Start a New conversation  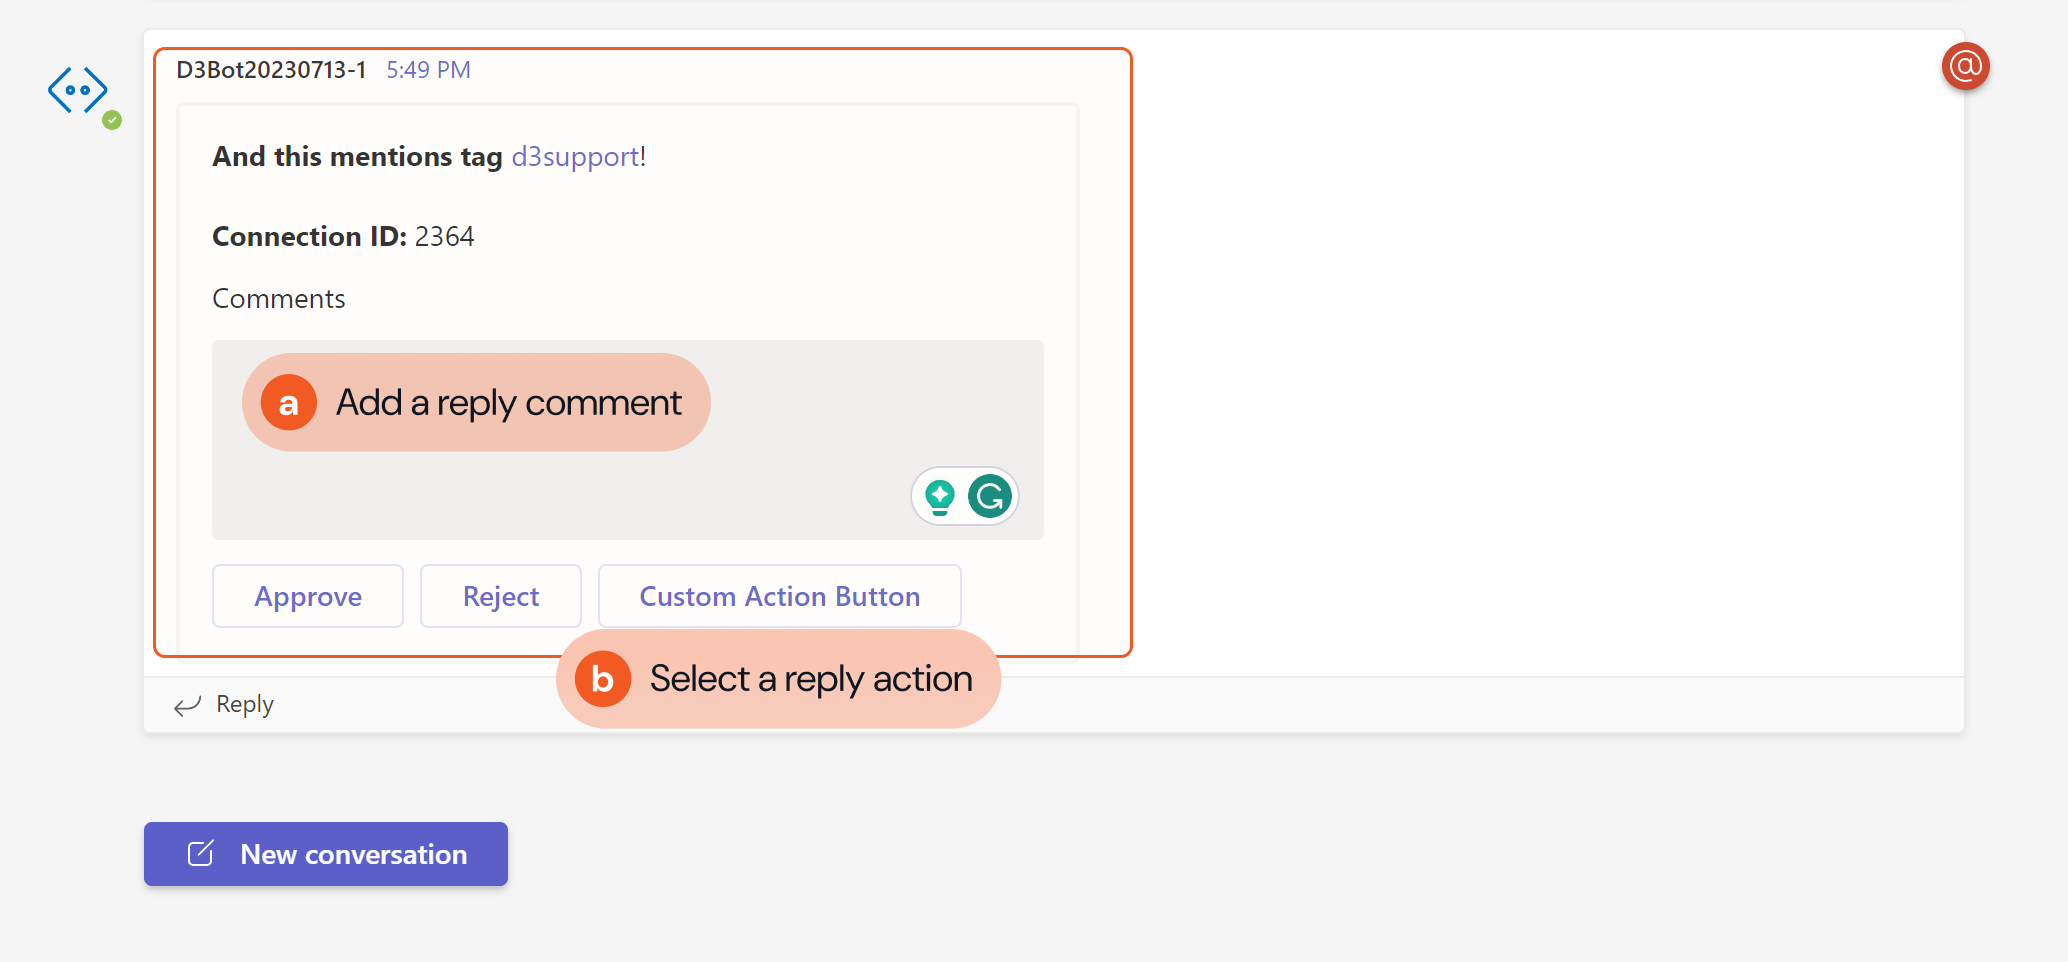[326, 854]
